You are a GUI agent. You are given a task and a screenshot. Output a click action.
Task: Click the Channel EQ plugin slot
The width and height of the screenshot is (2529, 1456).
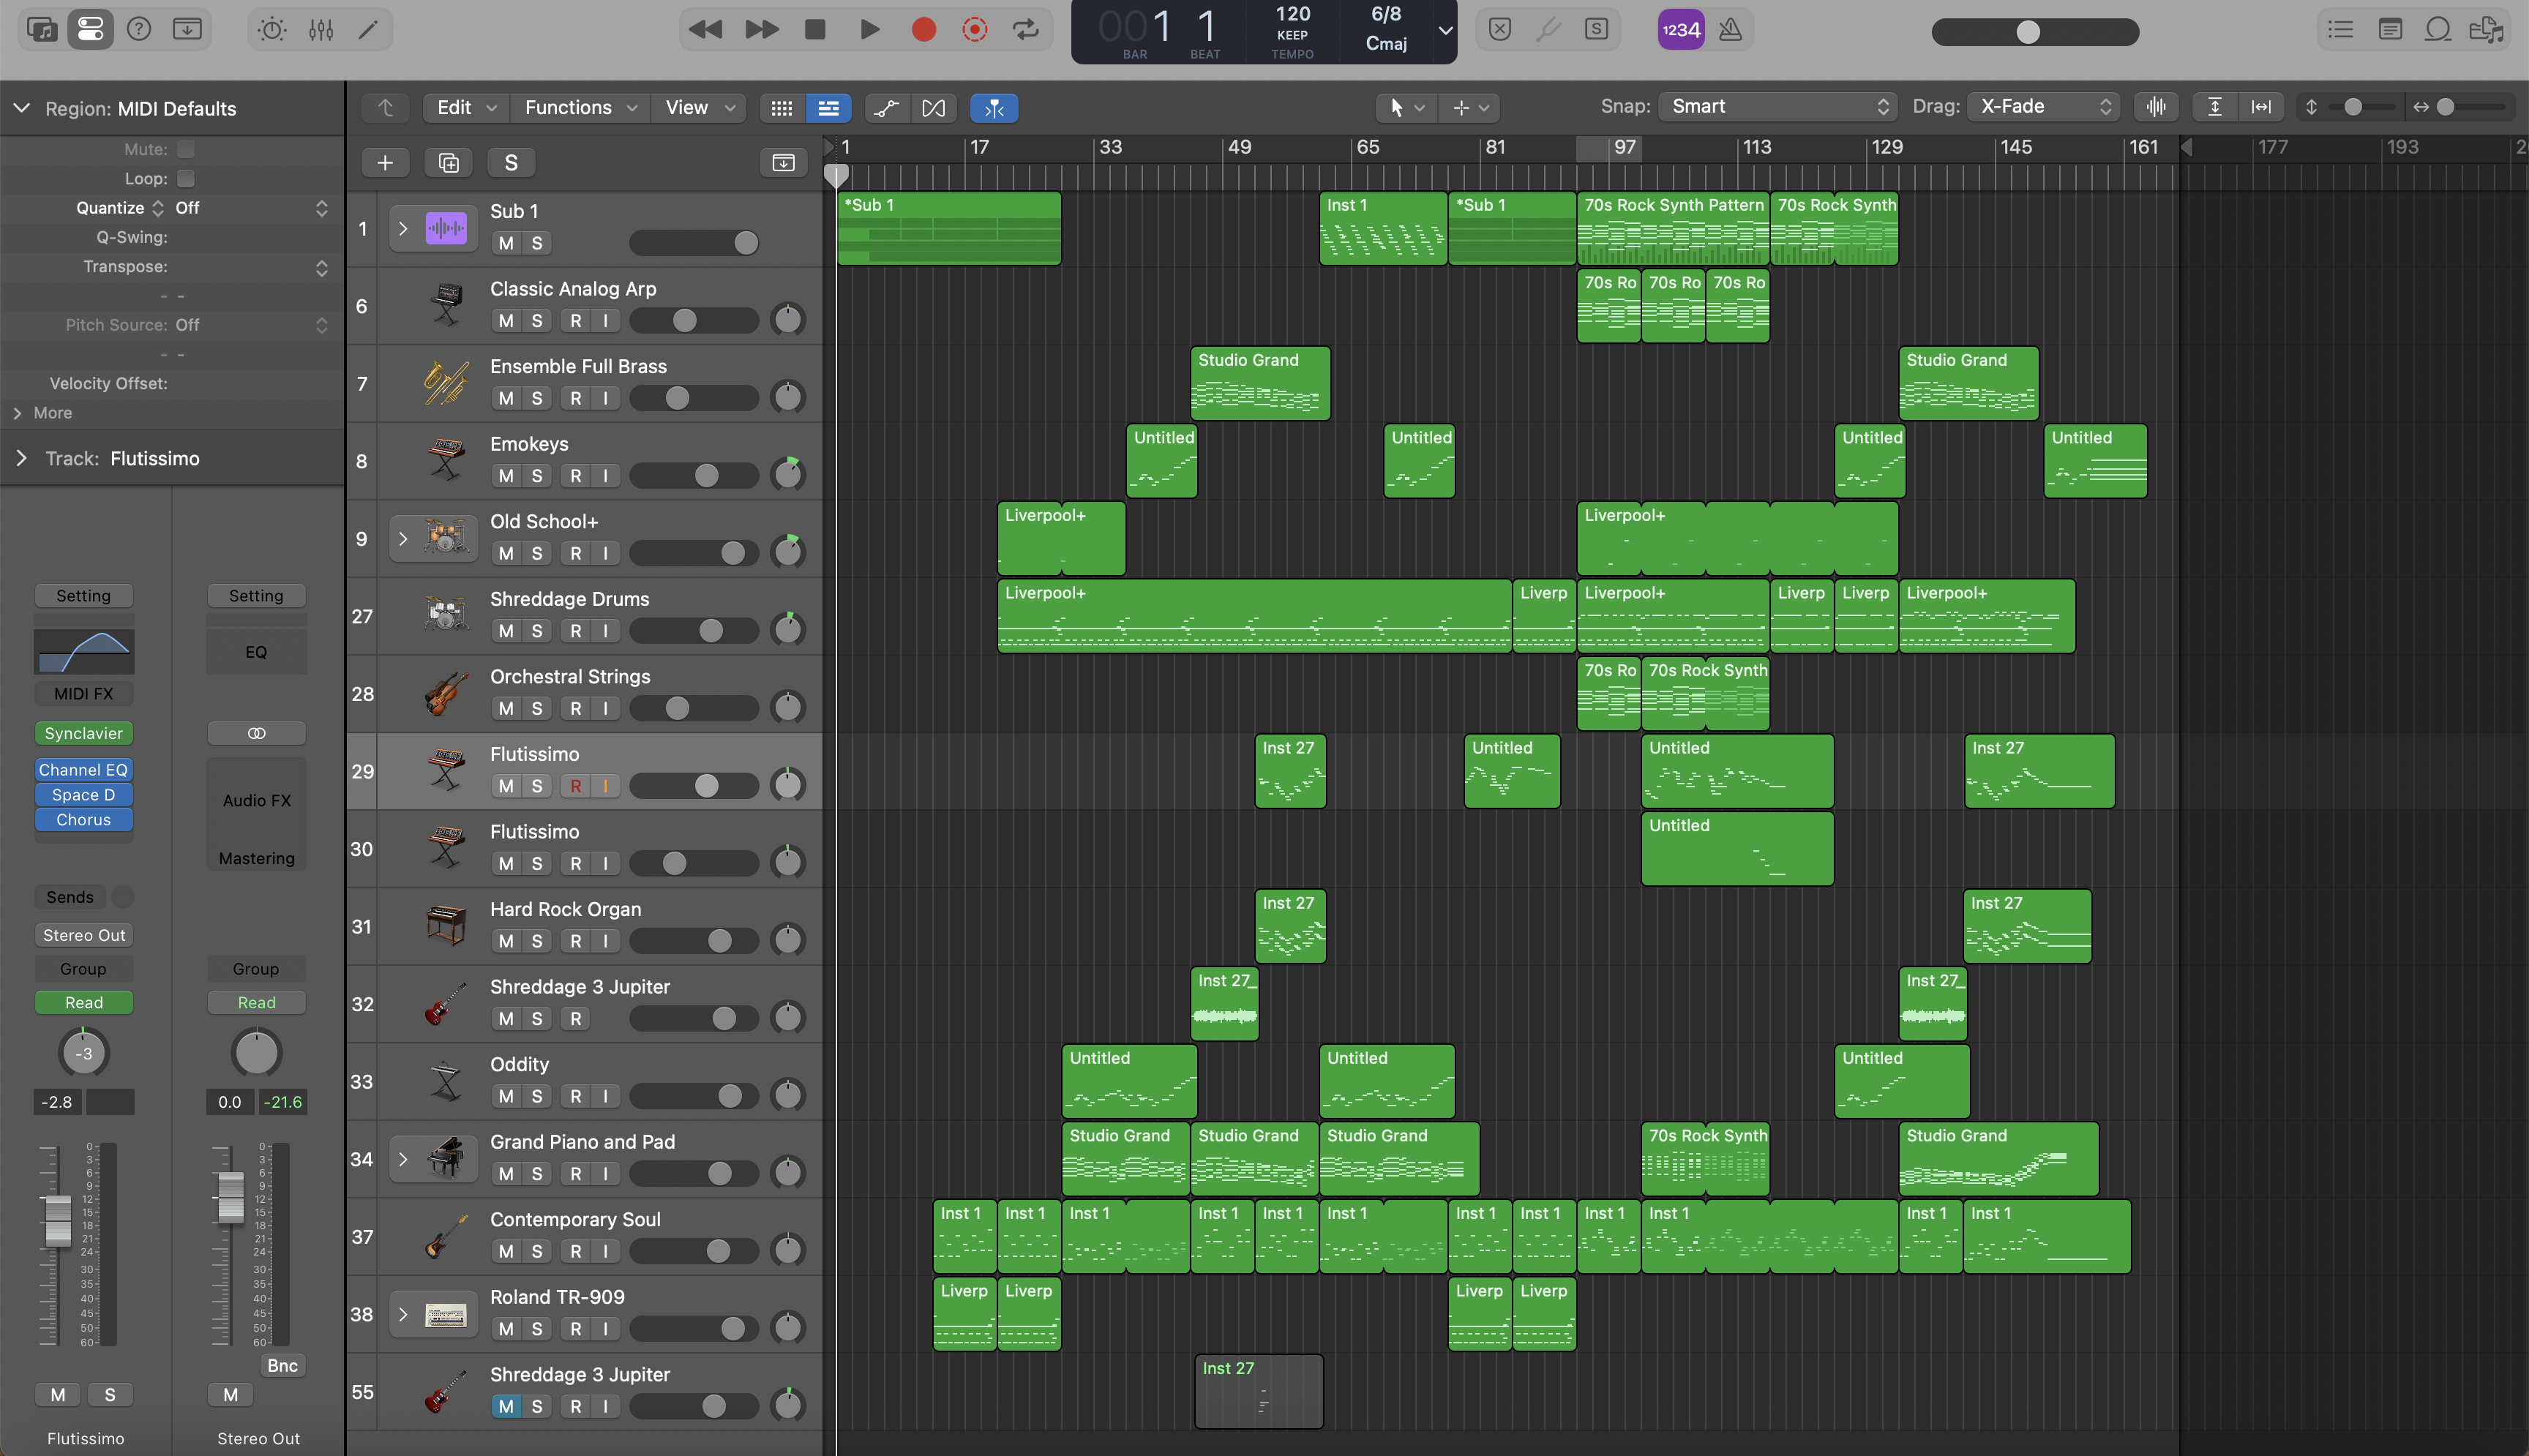click(x=84, y=770)
